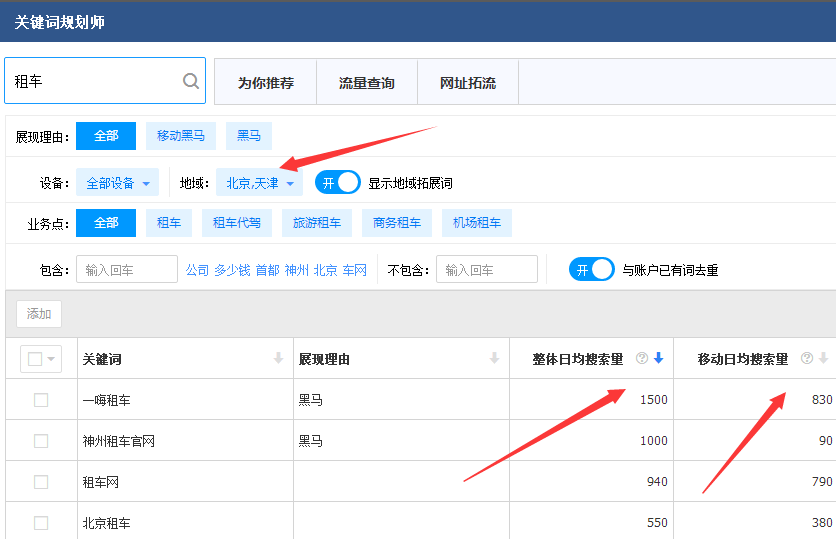The image size is (836, 539).
Task: Sort 展现理由 column with arrow icon
Action: 494,358
